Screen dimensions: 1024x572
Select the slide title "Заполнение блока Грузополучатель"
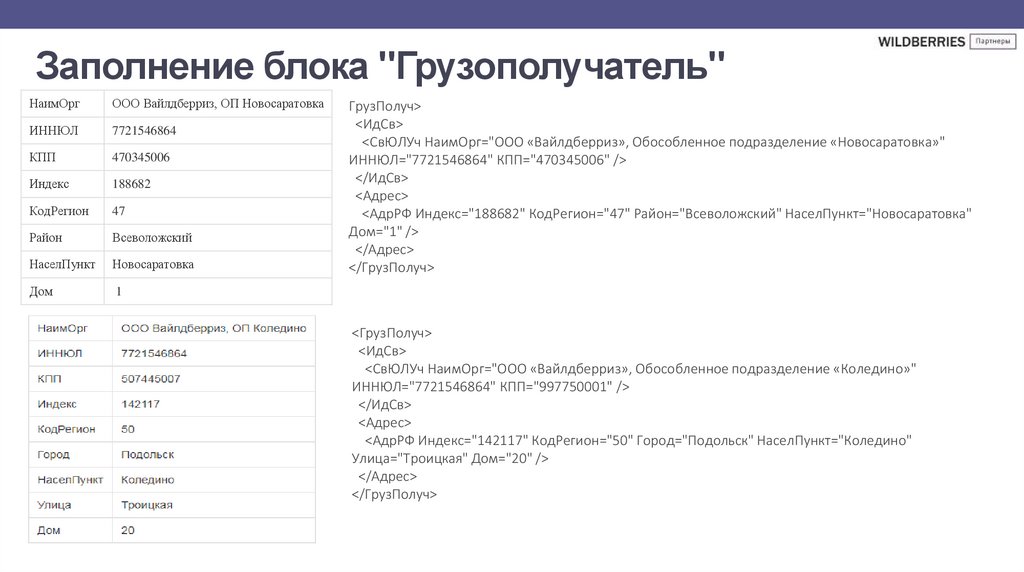tap(380, 66)
